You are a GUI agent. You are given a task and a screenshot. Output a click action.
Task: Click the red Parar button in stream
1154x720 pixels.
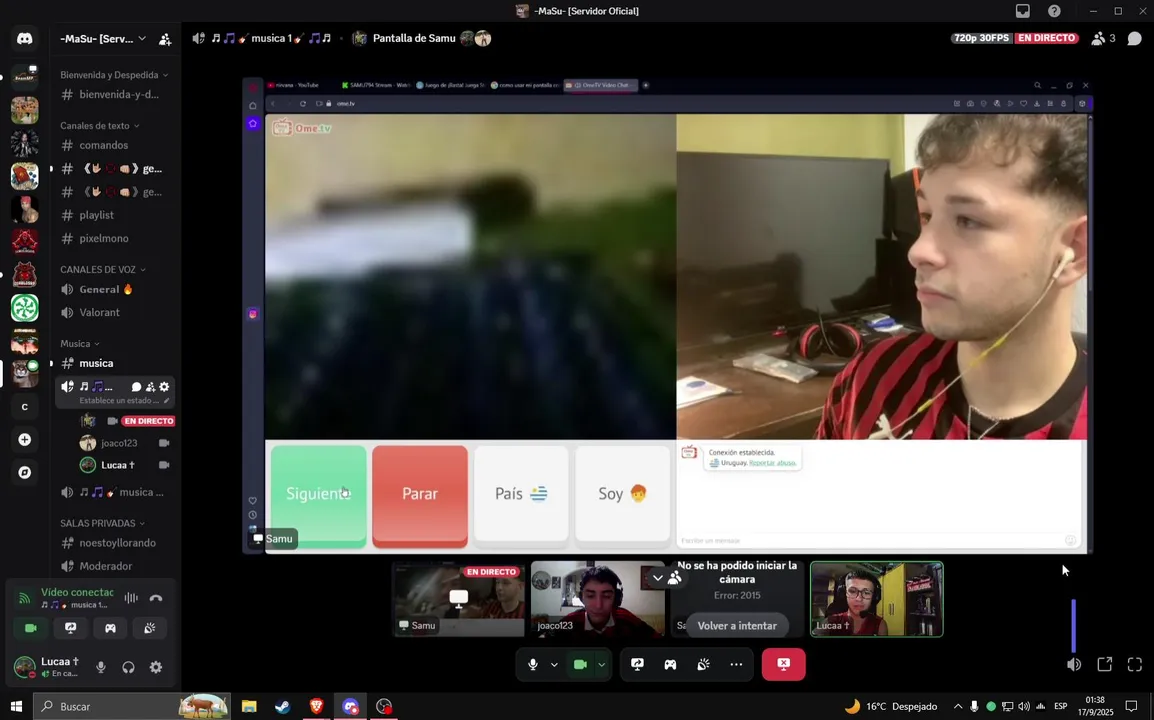coord(420,496)
